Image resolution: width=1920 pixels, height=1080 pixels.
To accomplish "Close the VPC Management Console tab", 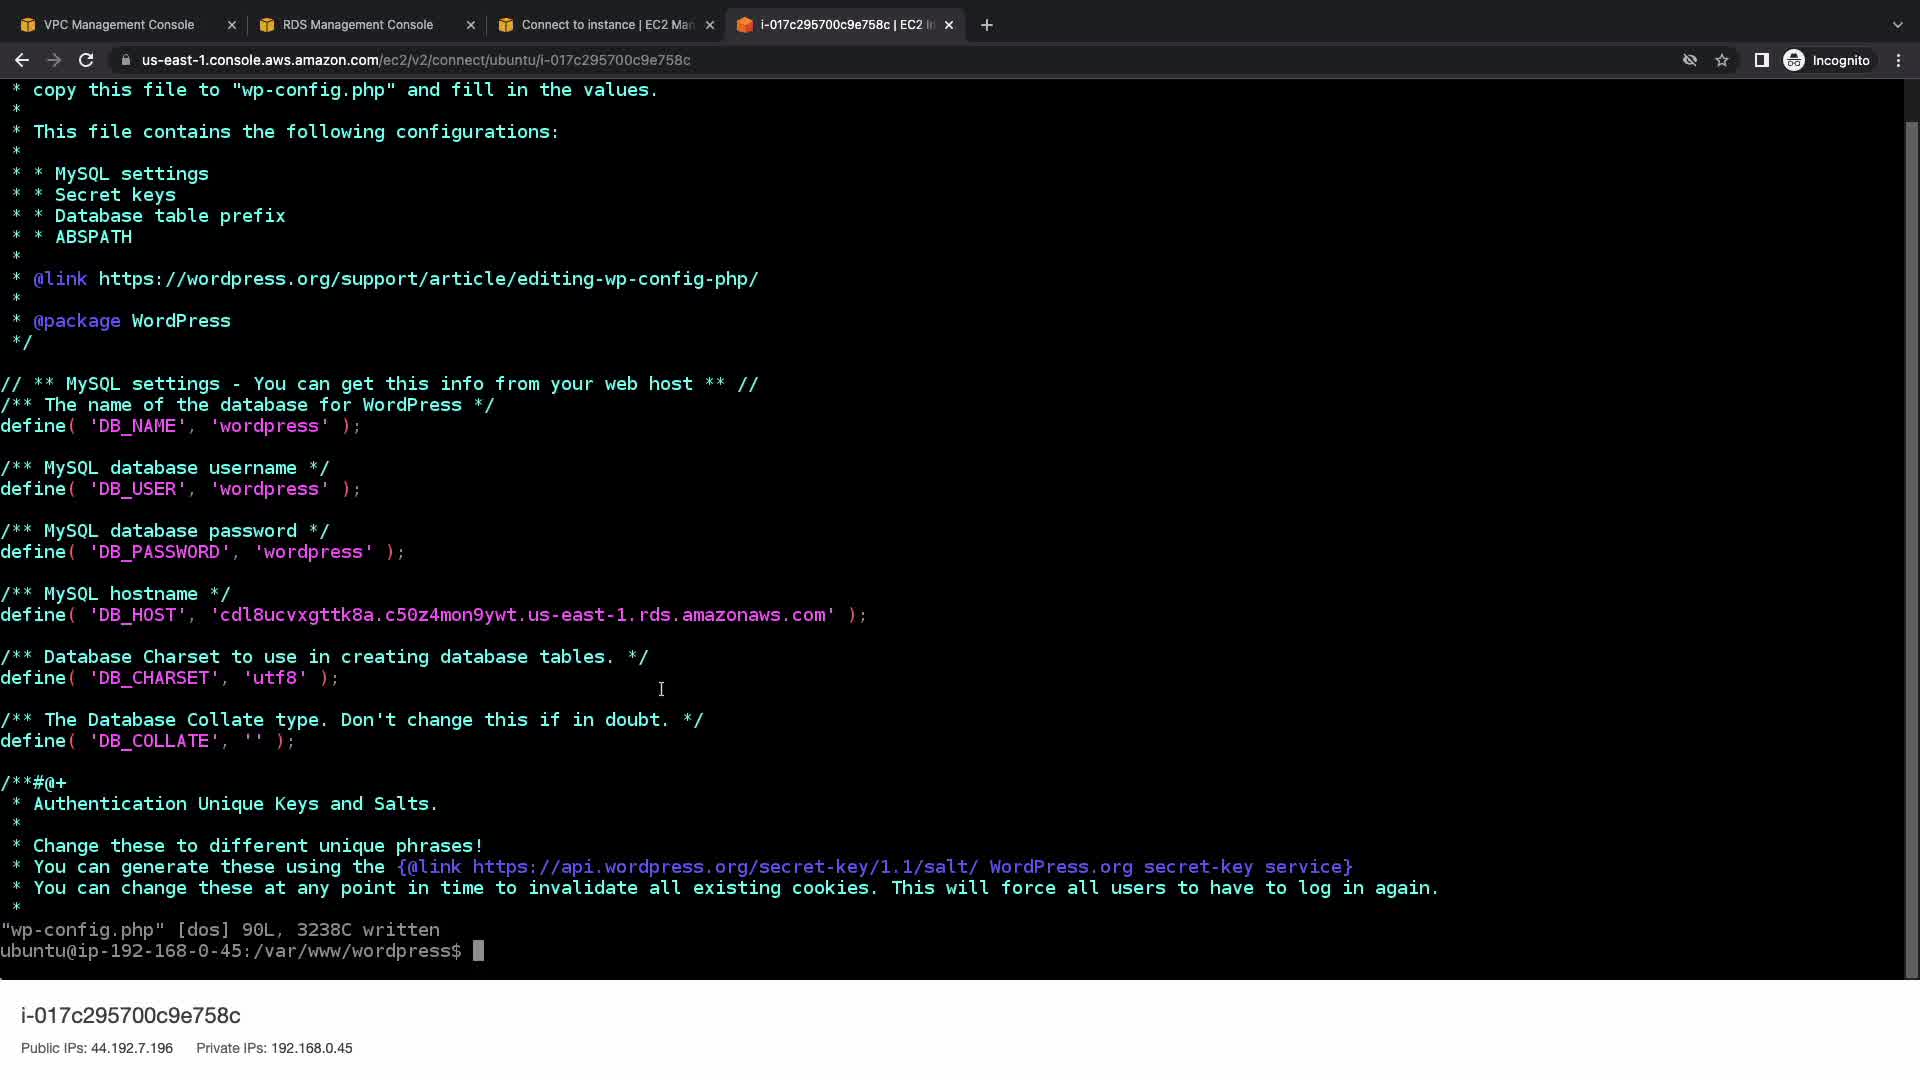I will 232,25.
